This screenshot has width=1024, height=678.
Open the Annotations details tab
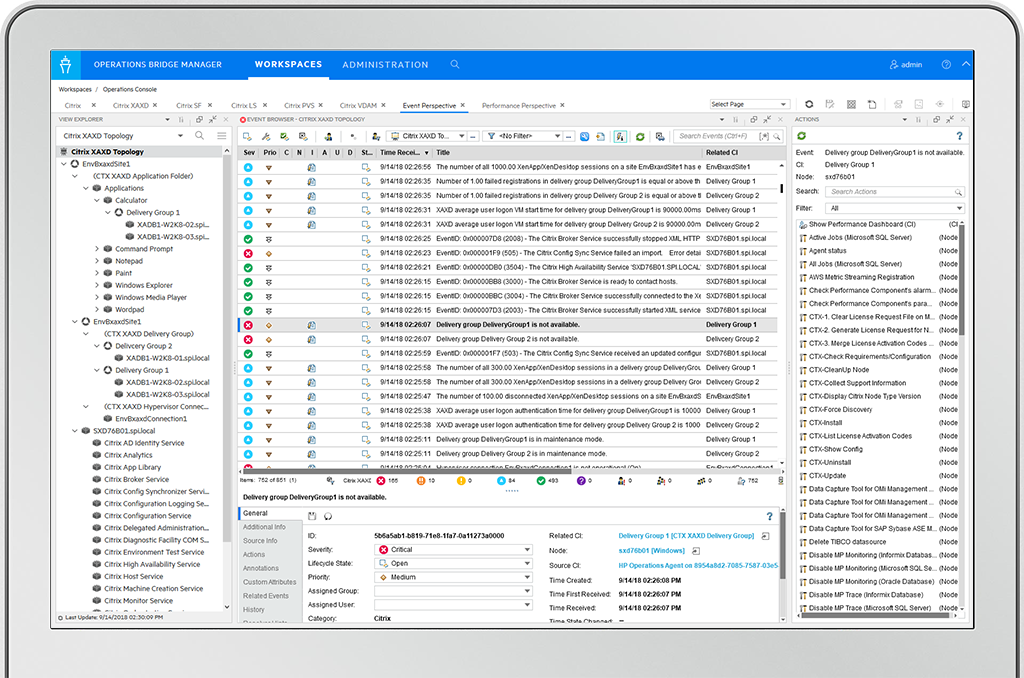261,568
